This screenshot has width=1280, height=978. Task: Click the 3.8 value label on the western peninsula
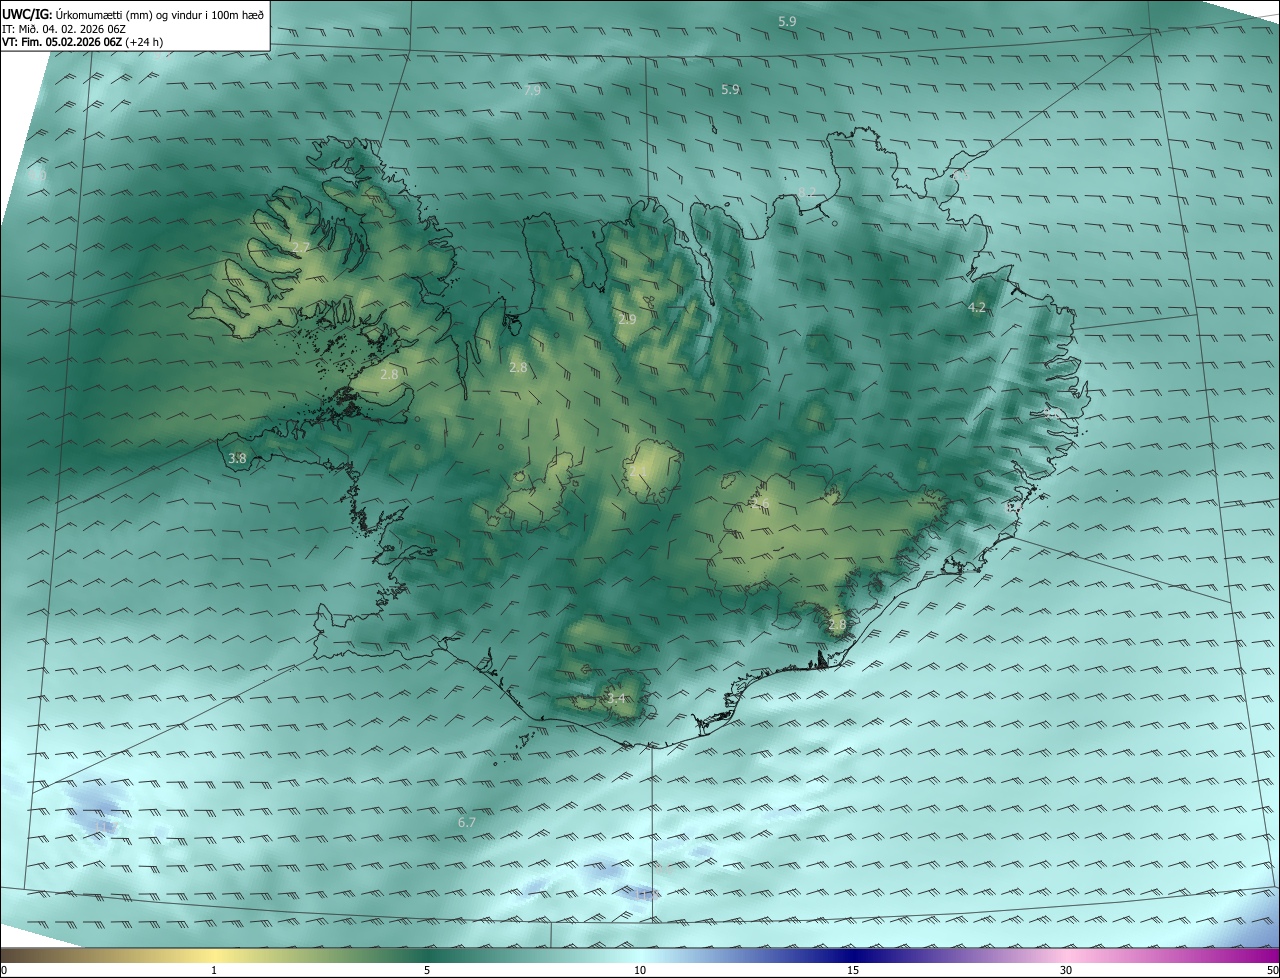(x=237, y=458)
